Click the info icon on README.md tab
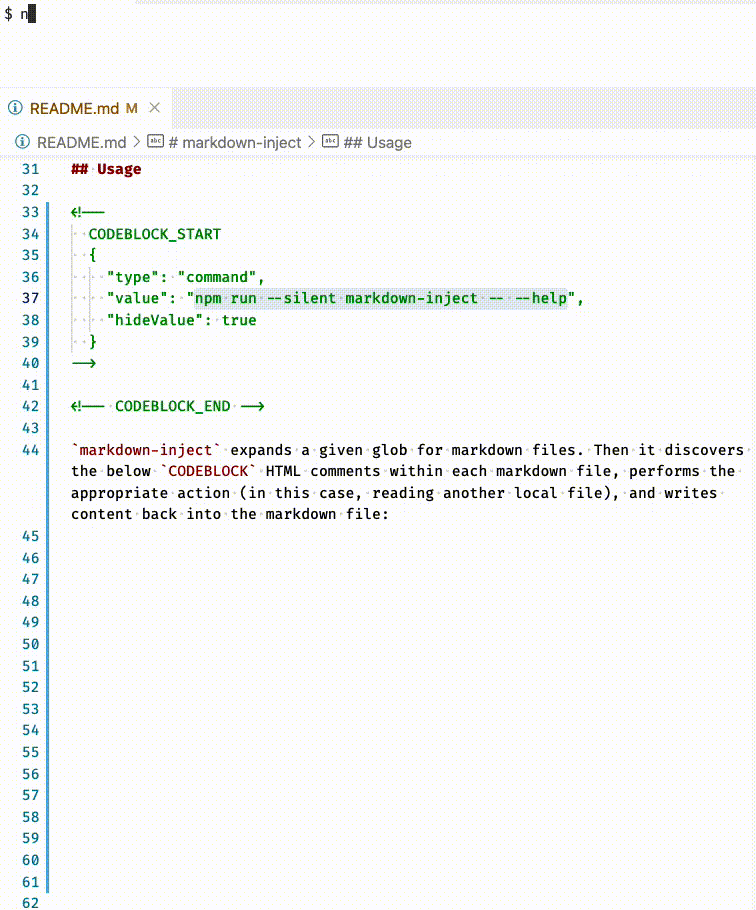Image resolution: width=756 pixels, height=910 pixels. (x=15, y=108)
